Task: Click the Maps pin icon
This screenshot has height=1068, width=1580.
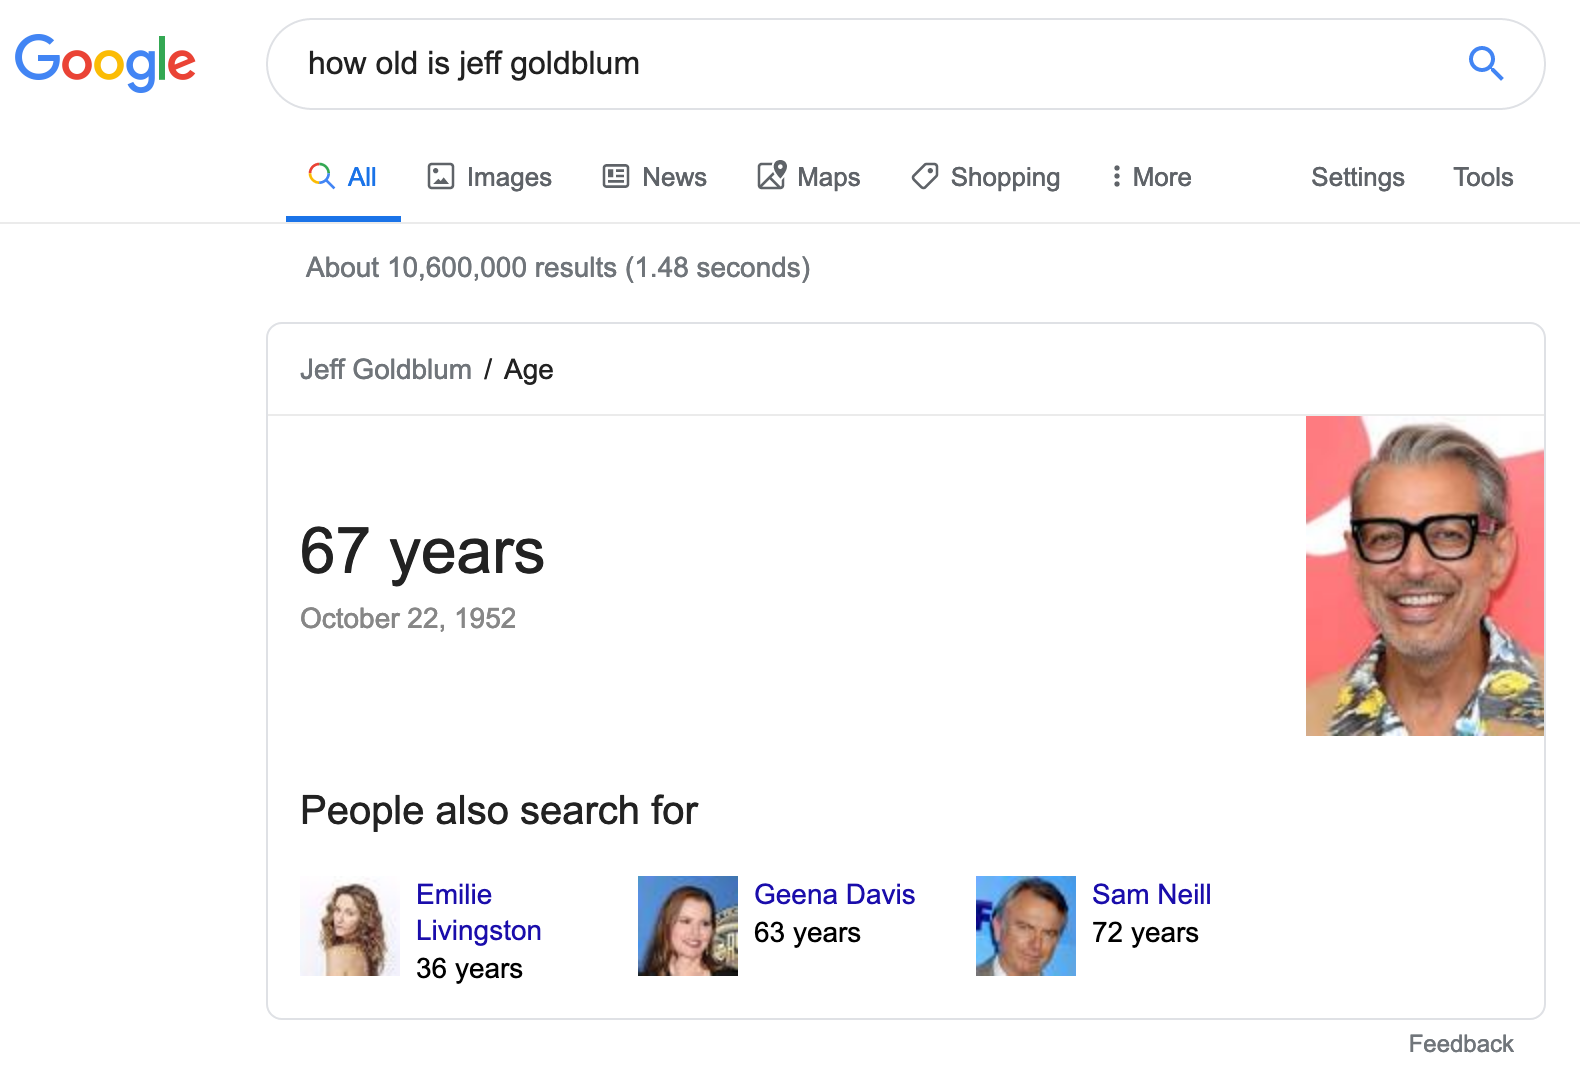Action: 771,175
